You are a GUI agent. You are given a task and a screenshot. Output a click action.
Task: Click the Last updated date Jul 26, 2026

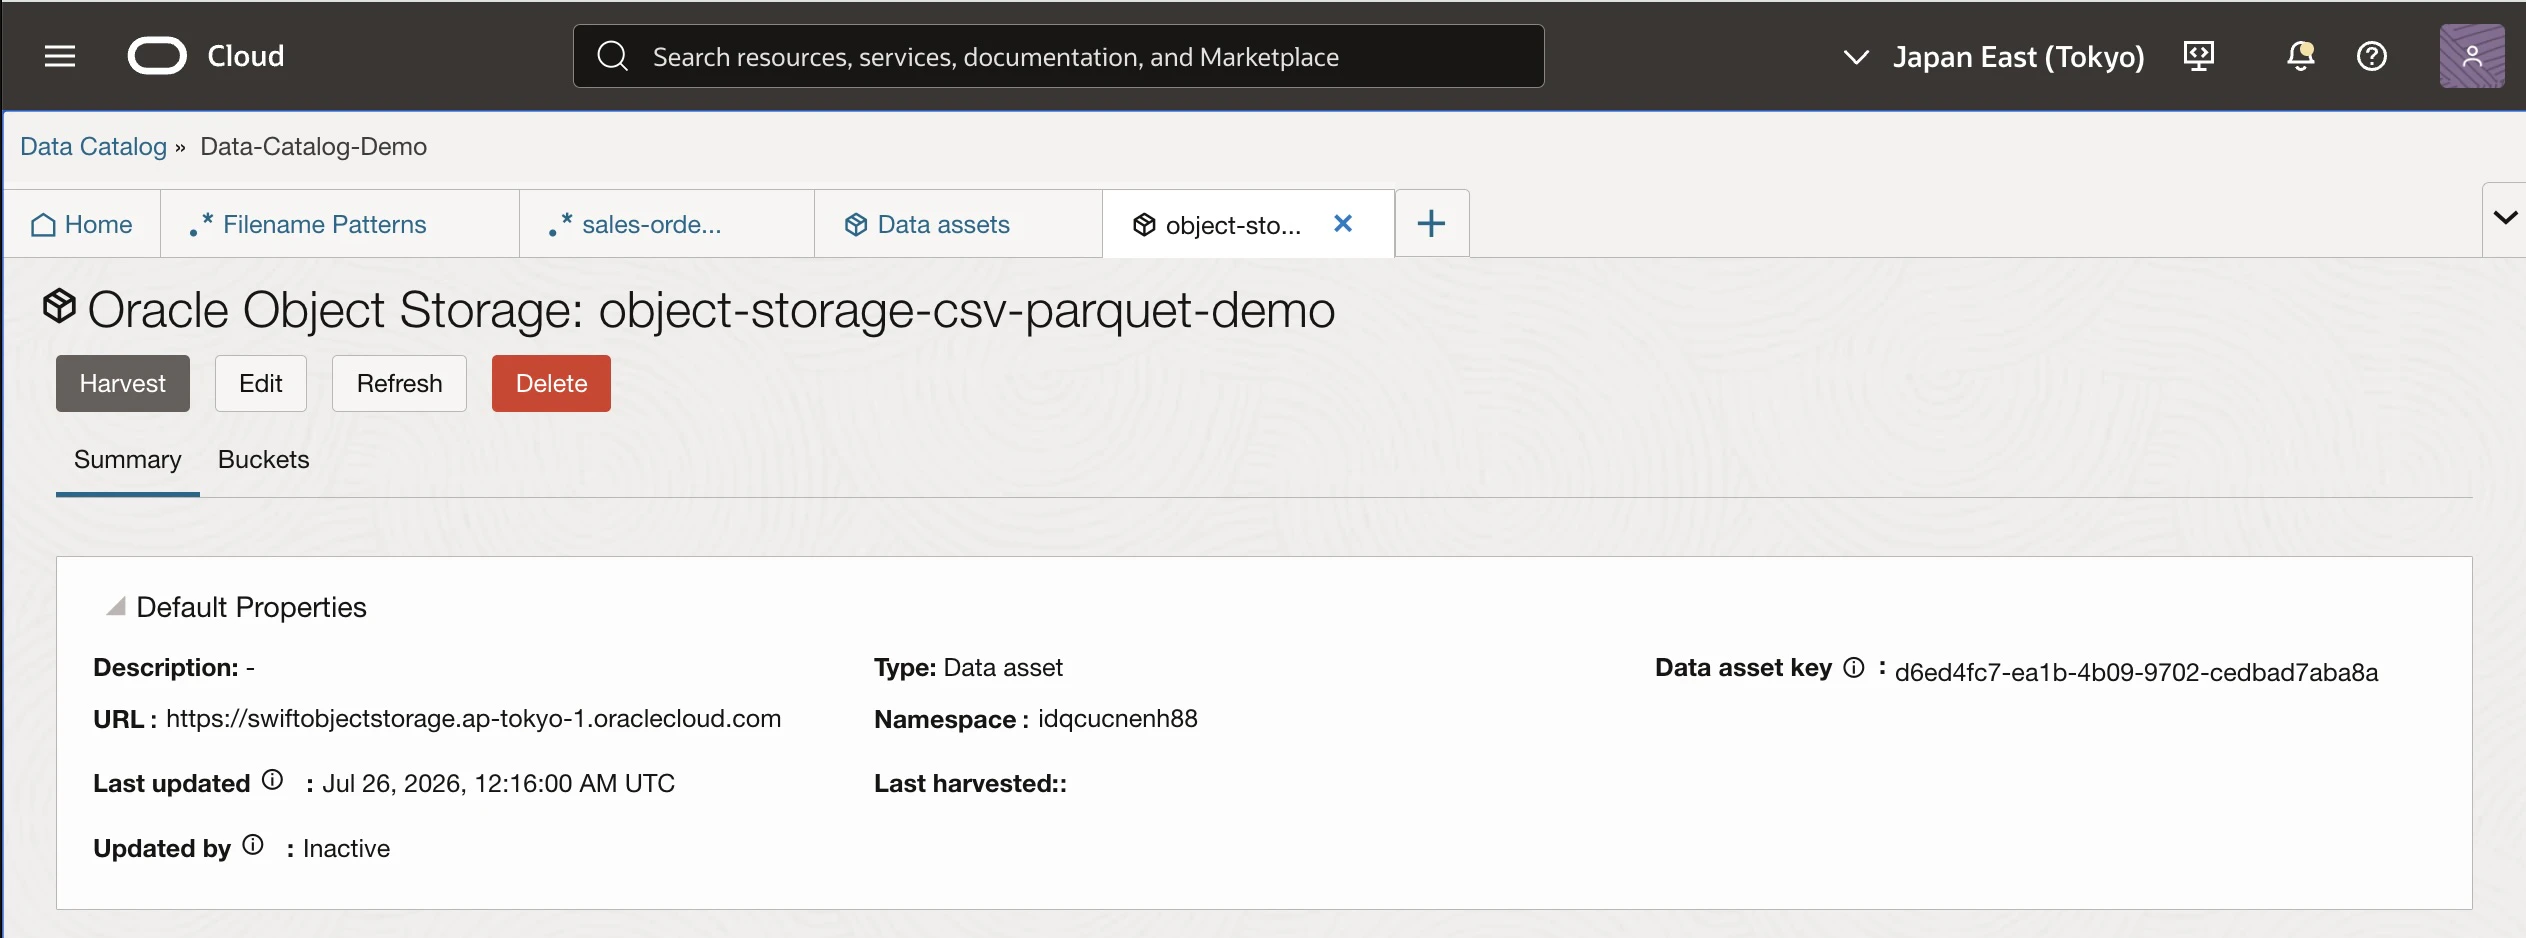[x=498, y=784]
